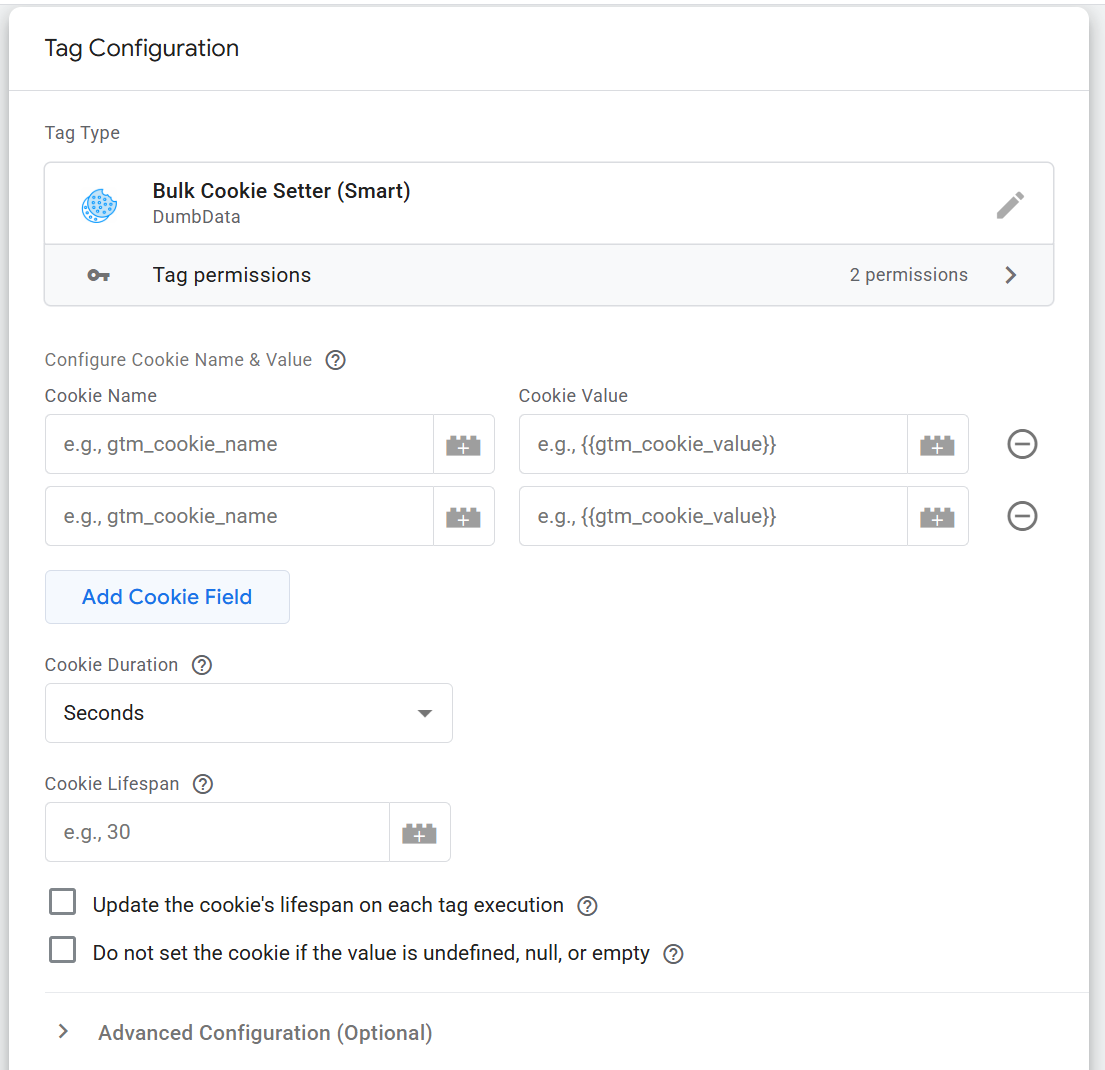
Task: Remove the second cookie row with minus icon
Action: pyautogui.click(x=1021, y=516)
